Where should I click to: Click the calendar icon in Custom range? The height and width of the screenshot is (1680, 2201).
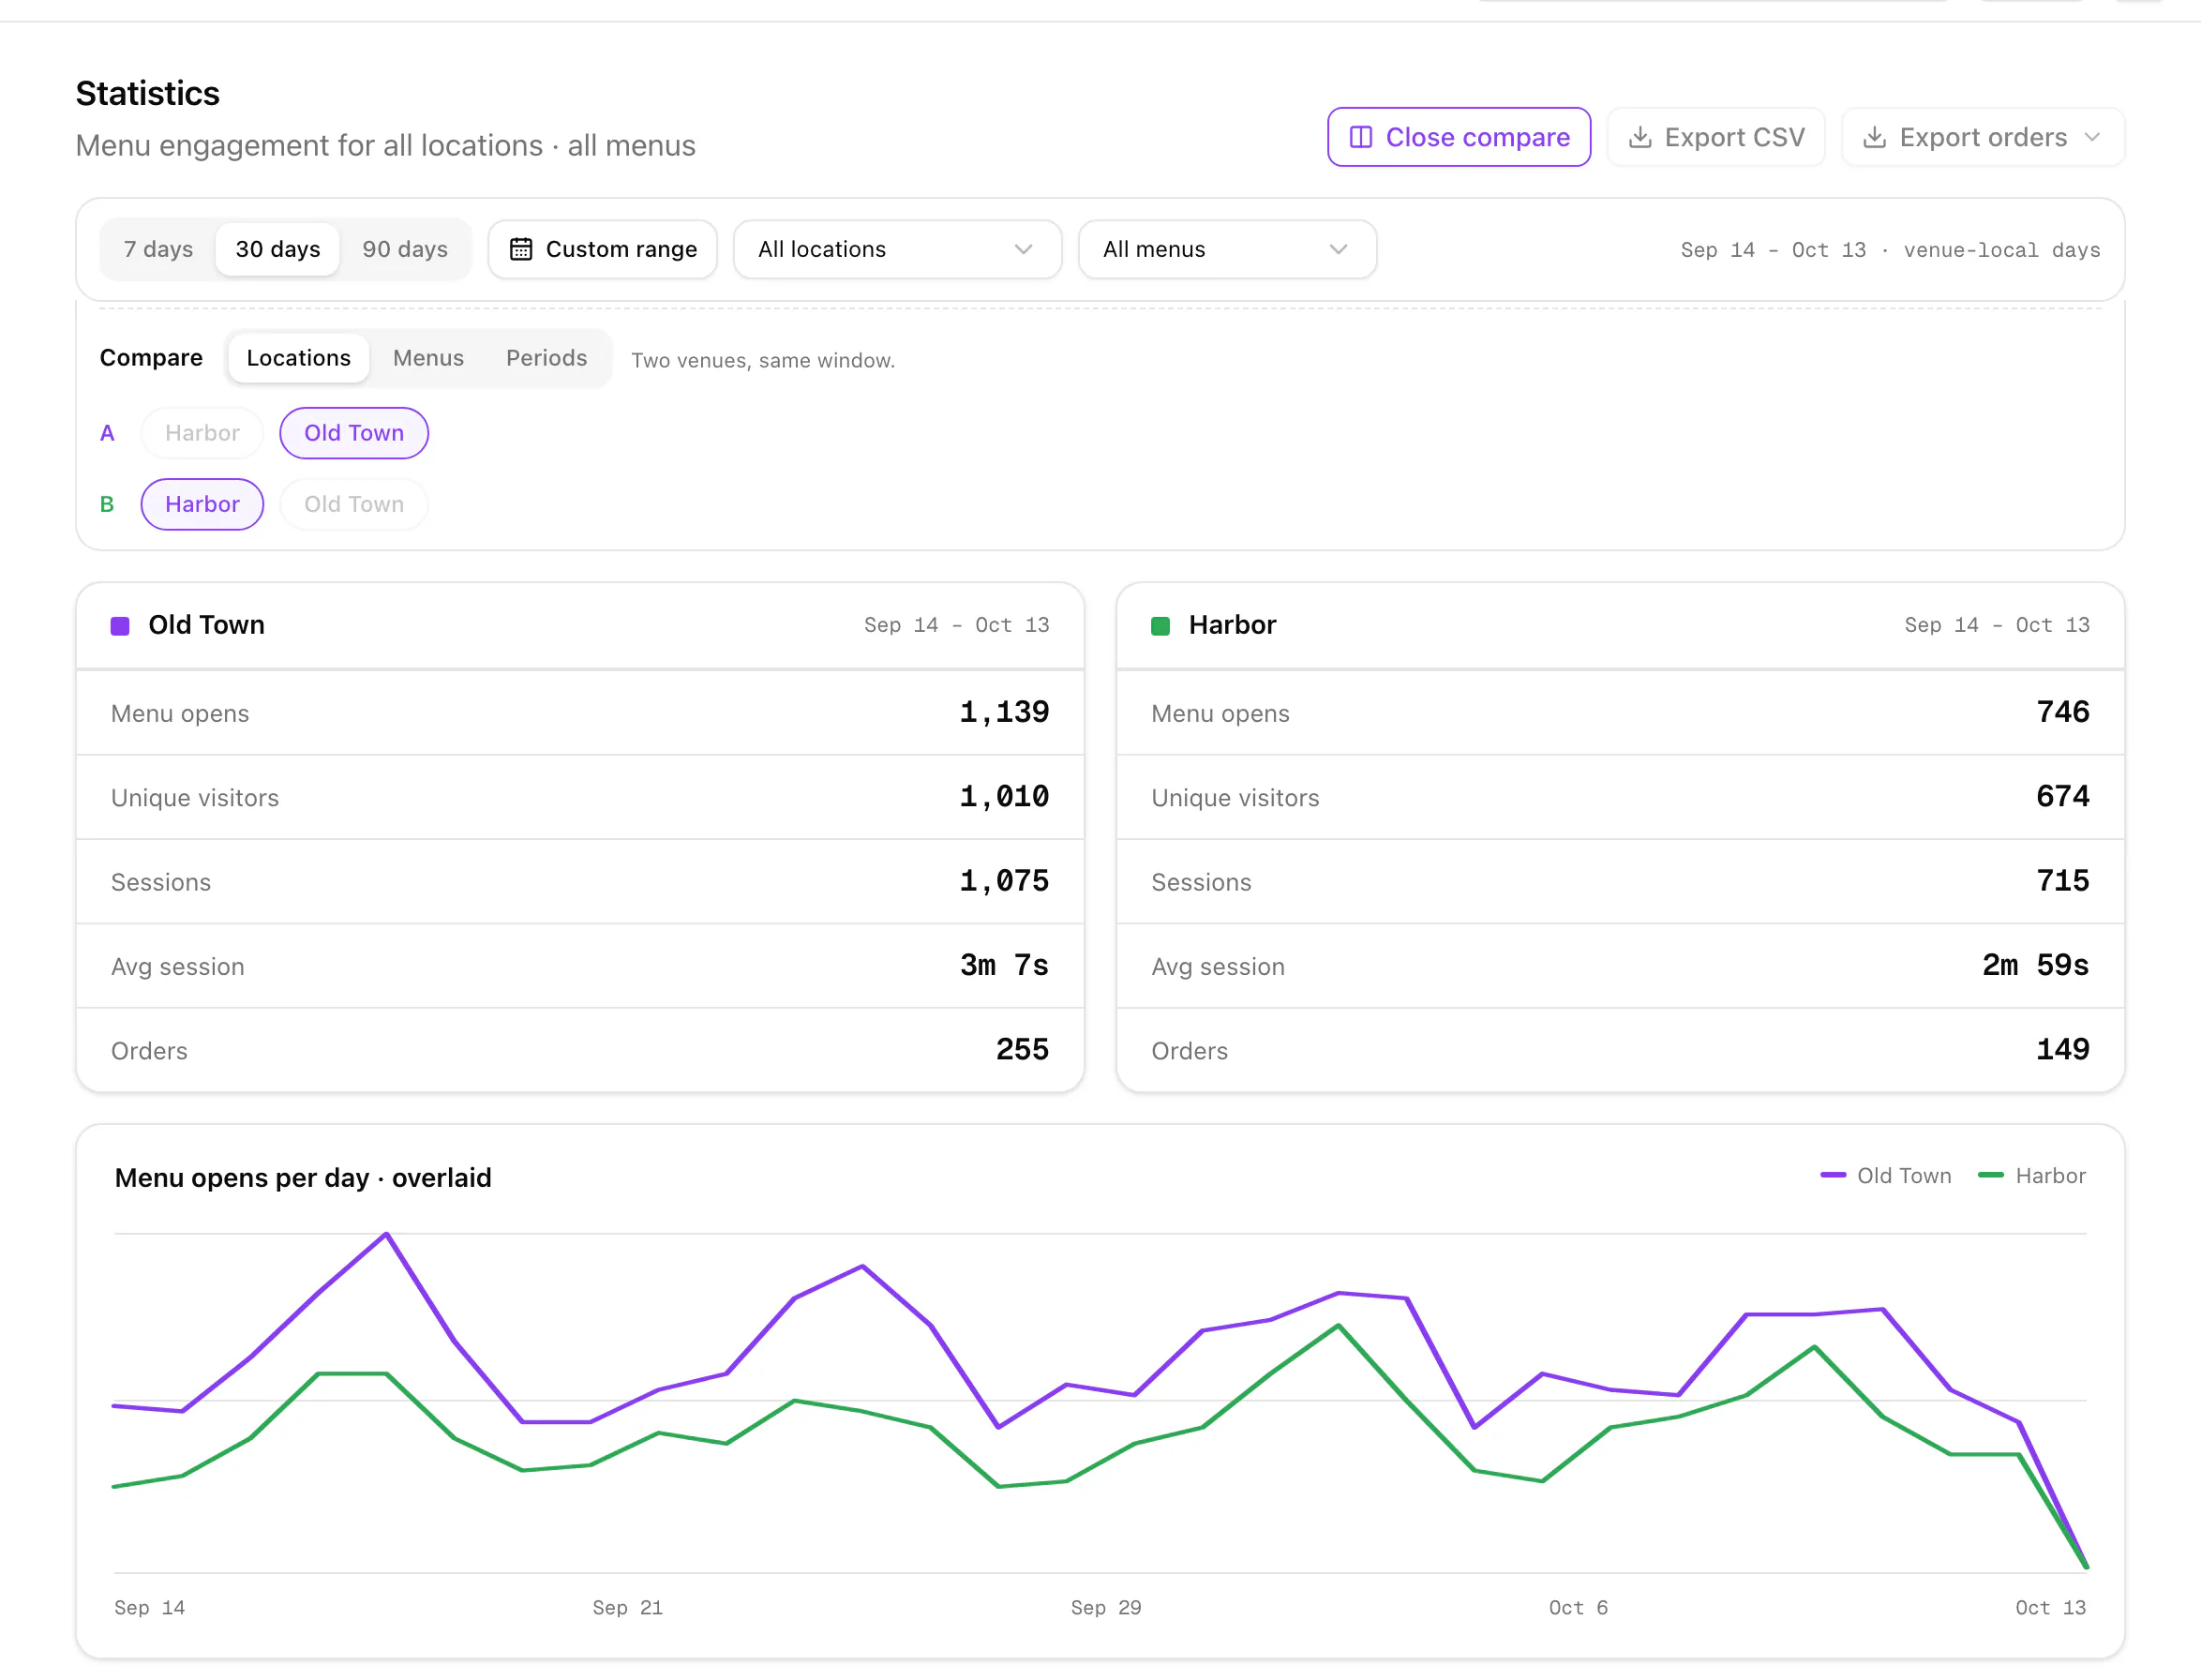521,249
